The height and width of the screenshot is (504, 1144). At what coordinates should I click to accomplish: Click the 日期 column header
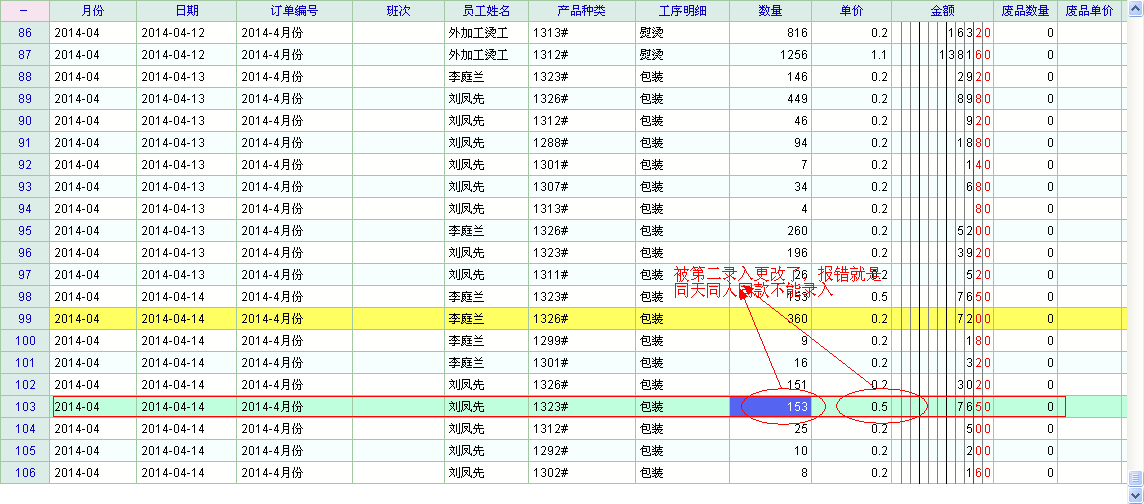tap(186, 10)
